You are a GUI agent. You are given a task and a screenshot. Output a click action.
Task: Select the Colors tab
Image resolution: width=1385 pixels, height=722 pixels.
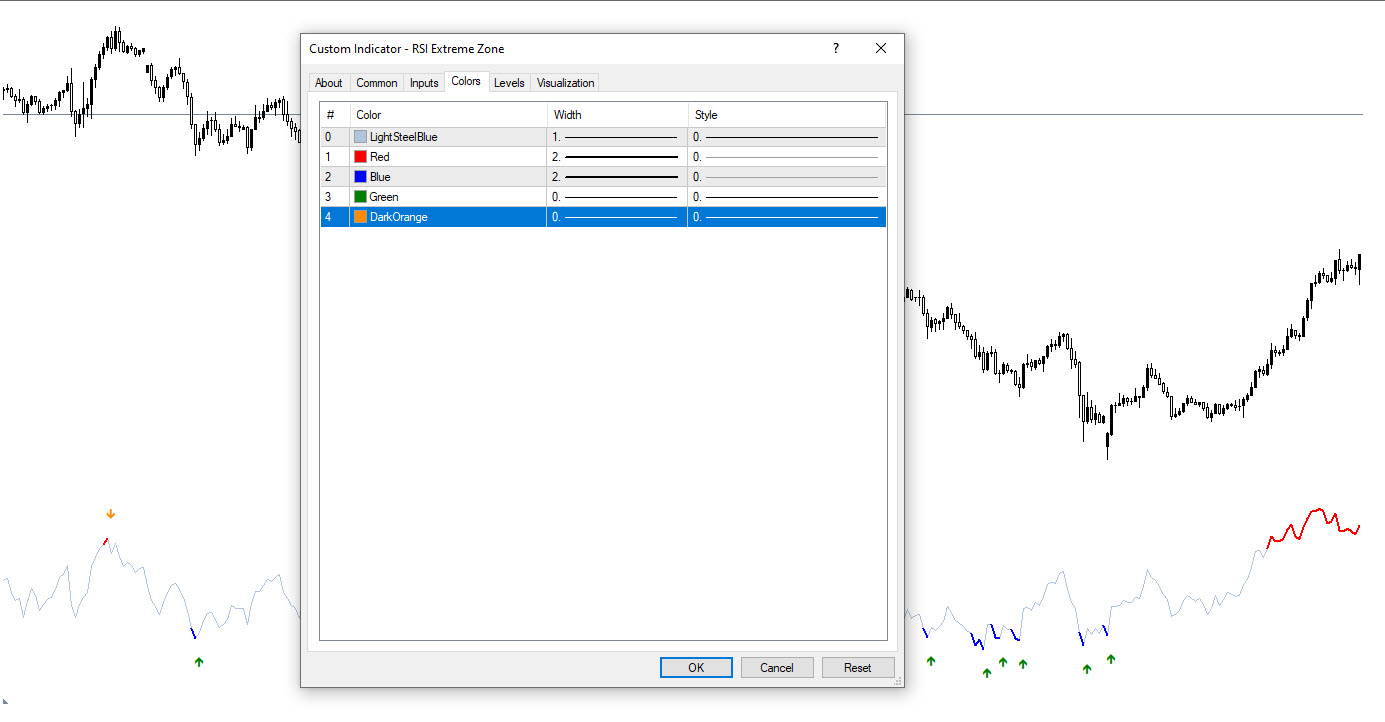[x=466, y=81]
